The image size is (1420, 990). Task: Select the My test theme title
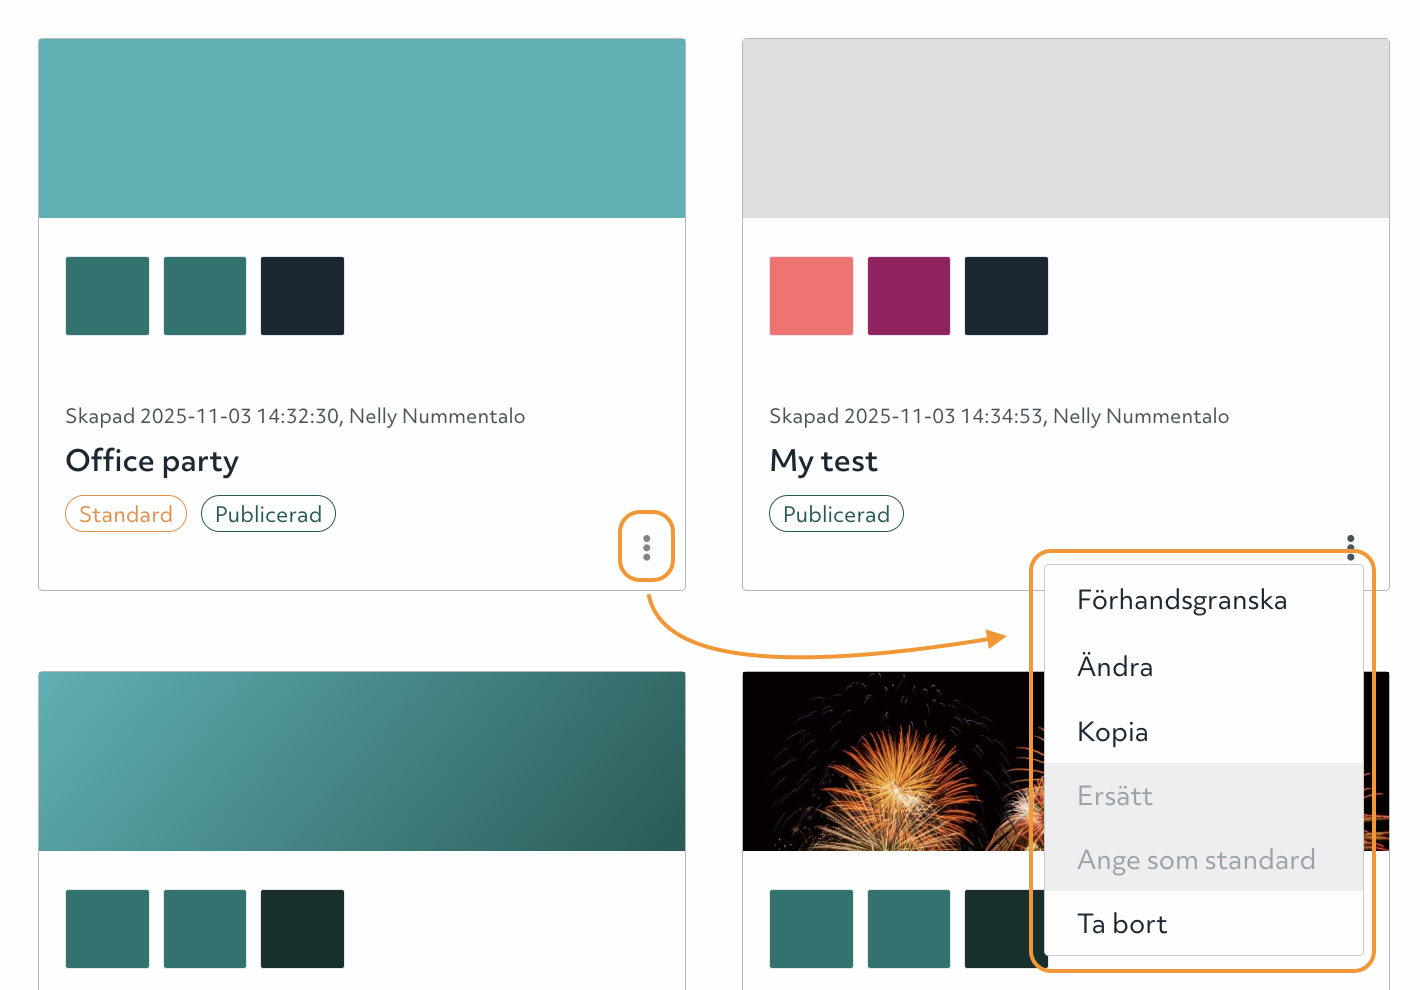click(823, 461)
